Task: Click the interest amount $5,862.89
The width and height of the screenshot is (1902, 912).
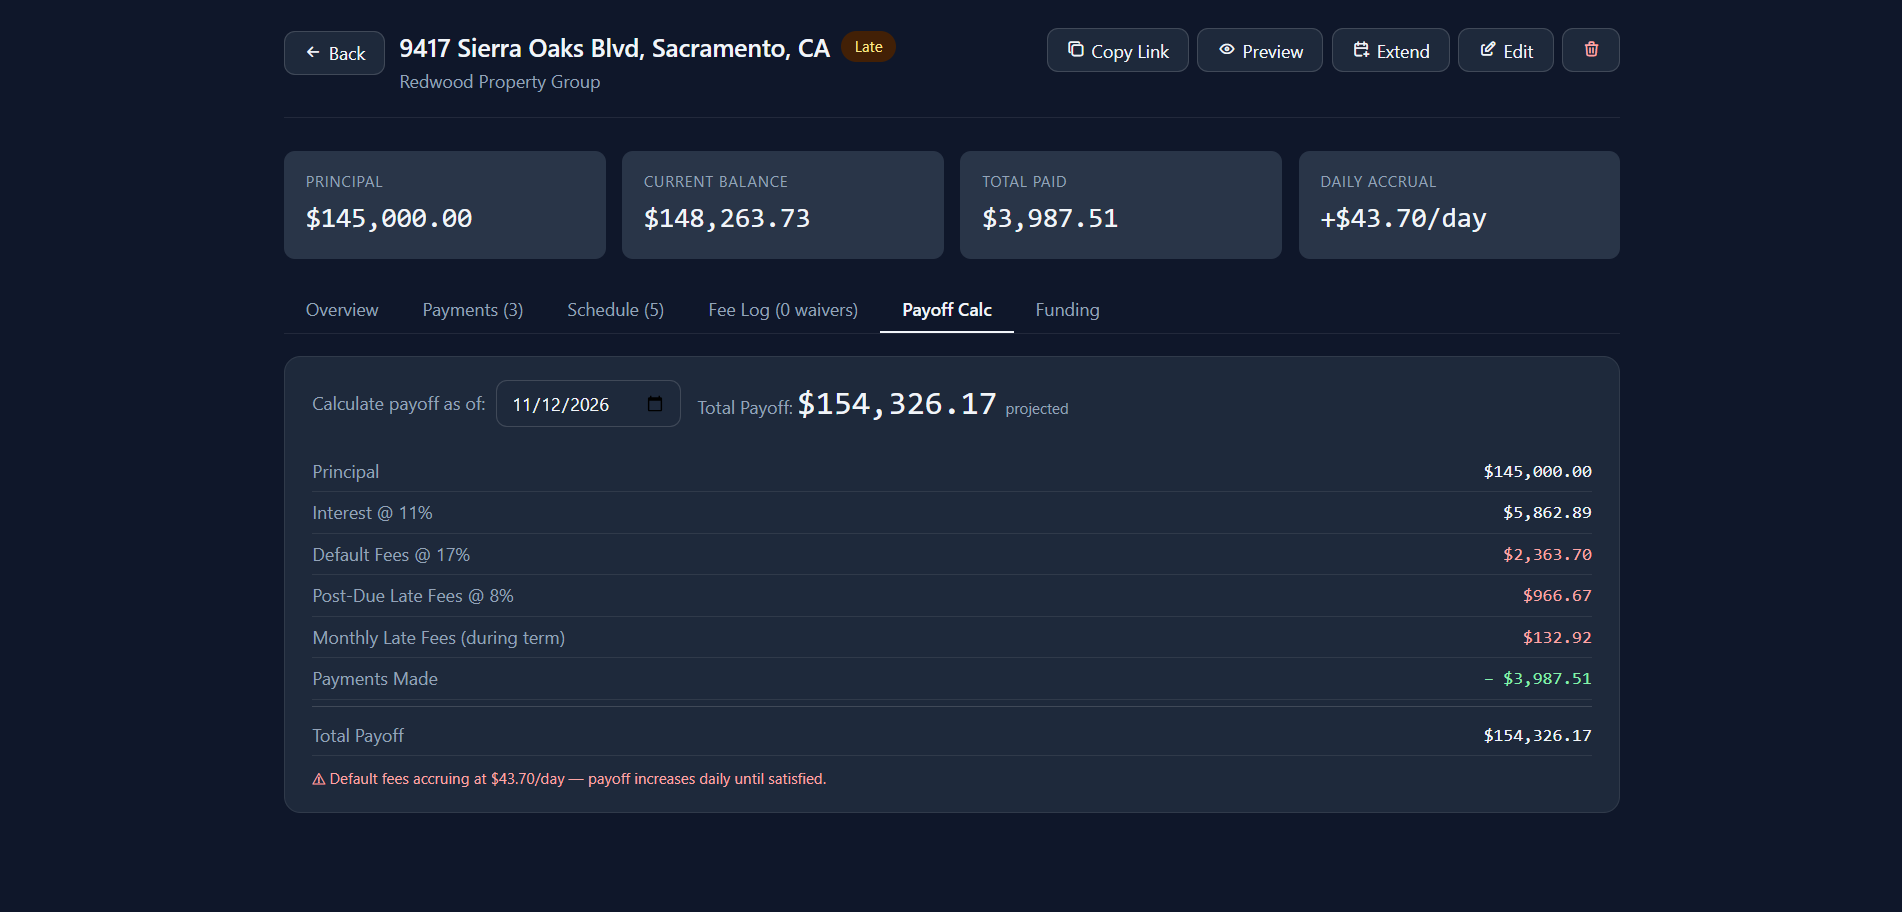Action: 1547,513
